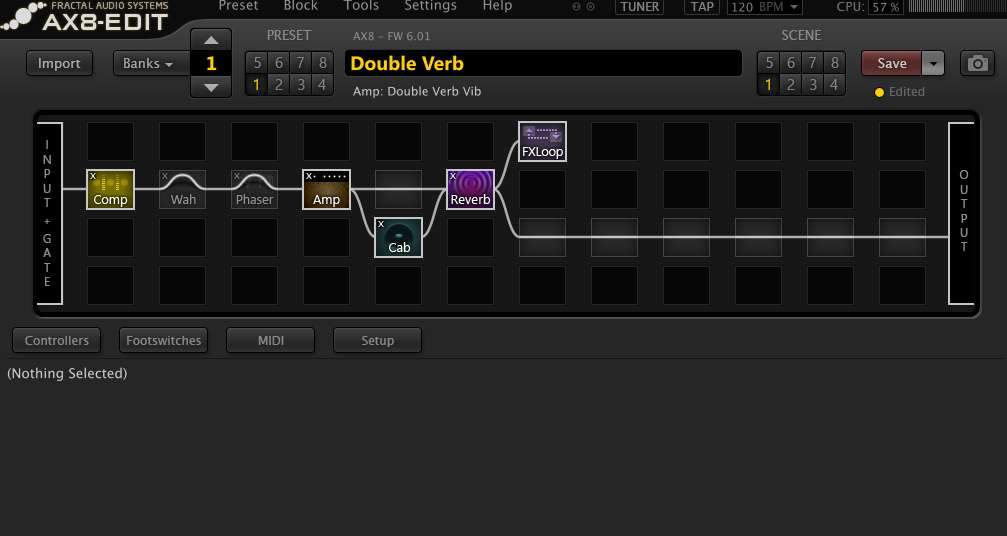Image resolution: width=1007 pixels, height=536 pixels.
Task: Click the Save button
Action: [x=891, y=64]
